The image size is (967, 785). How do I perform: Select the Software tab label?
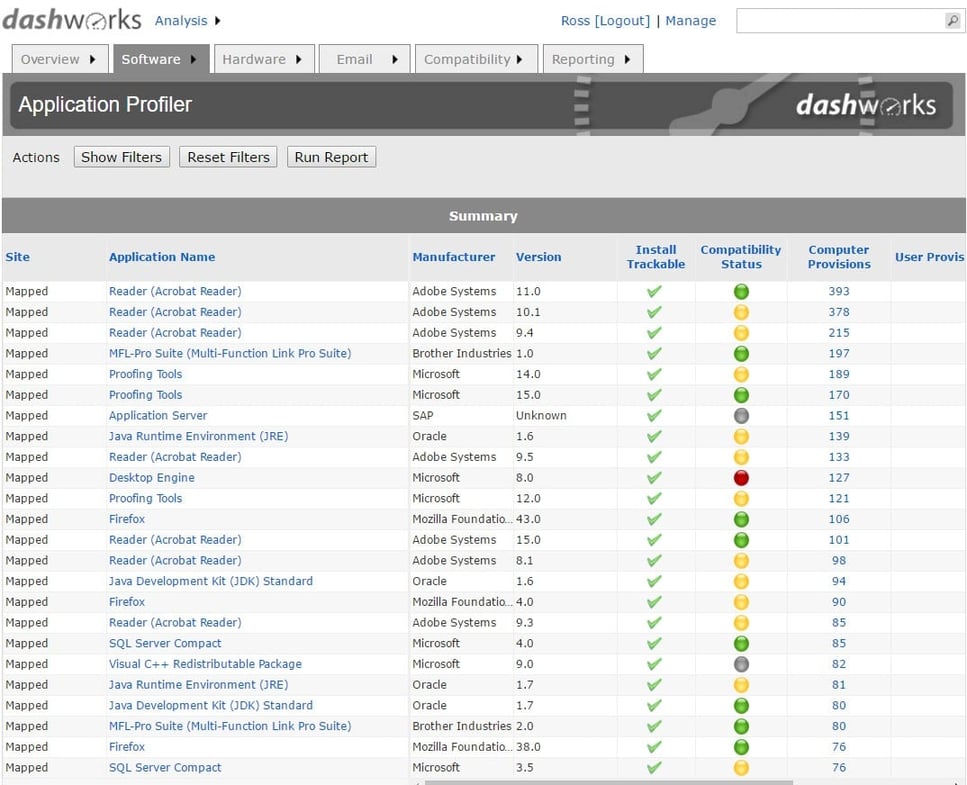point(151,59)
